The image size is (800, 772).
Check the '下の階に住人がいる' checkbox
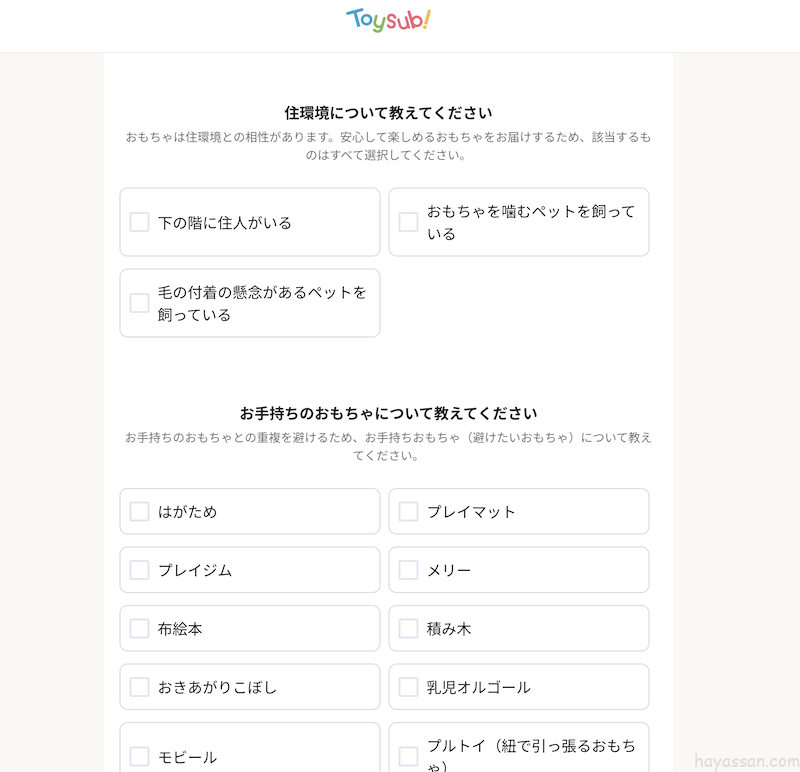tap(140, 222)
